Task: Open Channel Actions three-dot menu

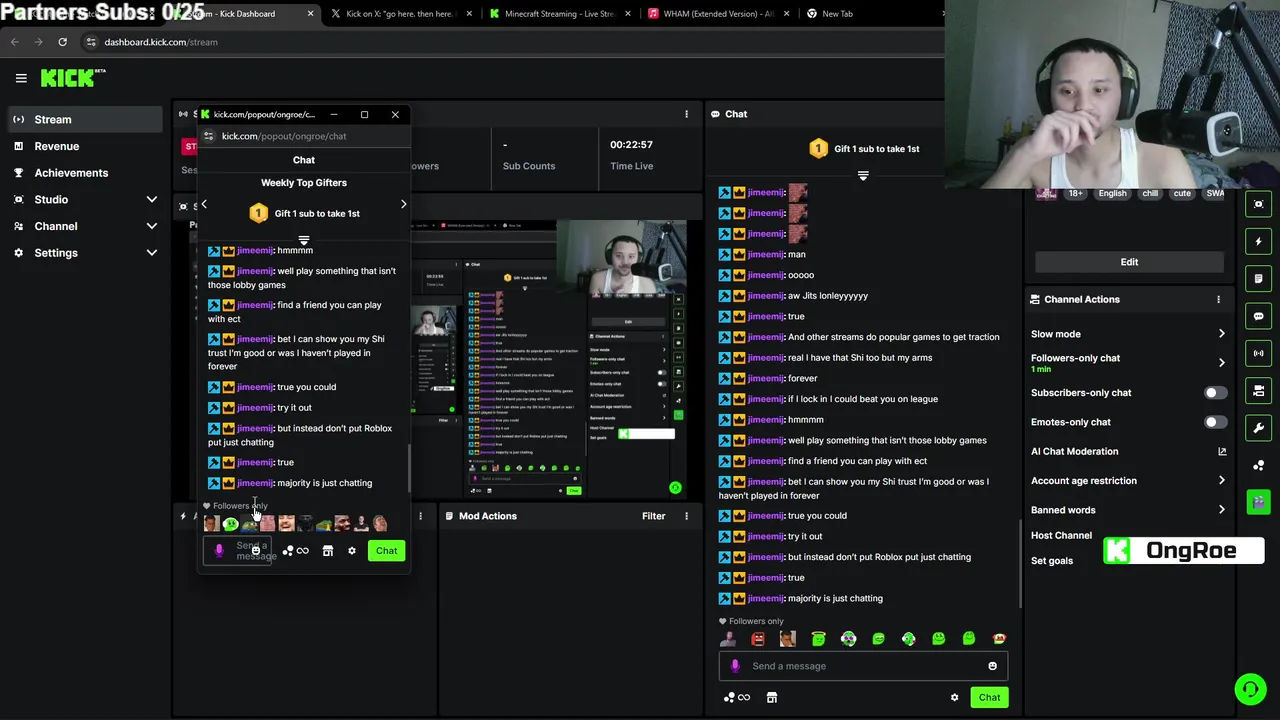Action: coord(1218,300)
